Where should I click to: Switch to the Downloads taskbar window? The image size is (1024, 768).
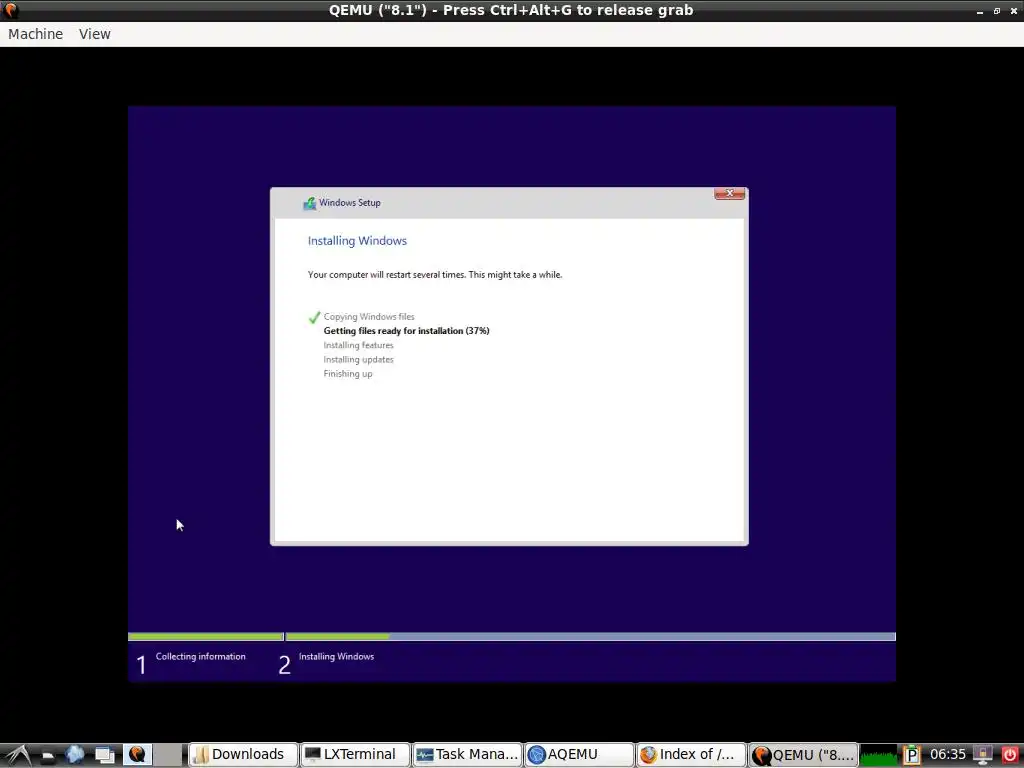tap(243, 755)
